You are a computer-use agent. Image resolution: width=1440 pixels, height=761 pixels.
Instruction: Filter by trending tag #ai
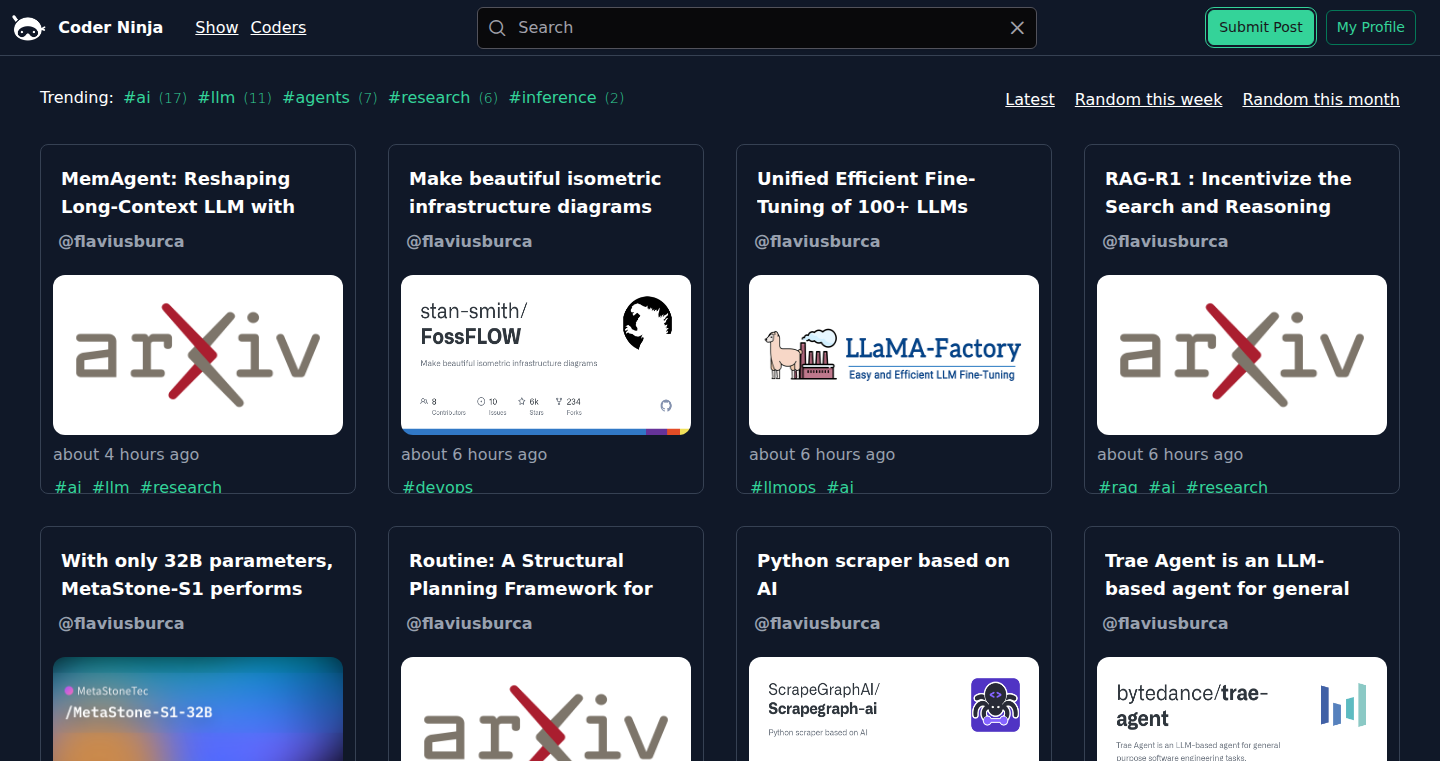(x=137, y=97)
